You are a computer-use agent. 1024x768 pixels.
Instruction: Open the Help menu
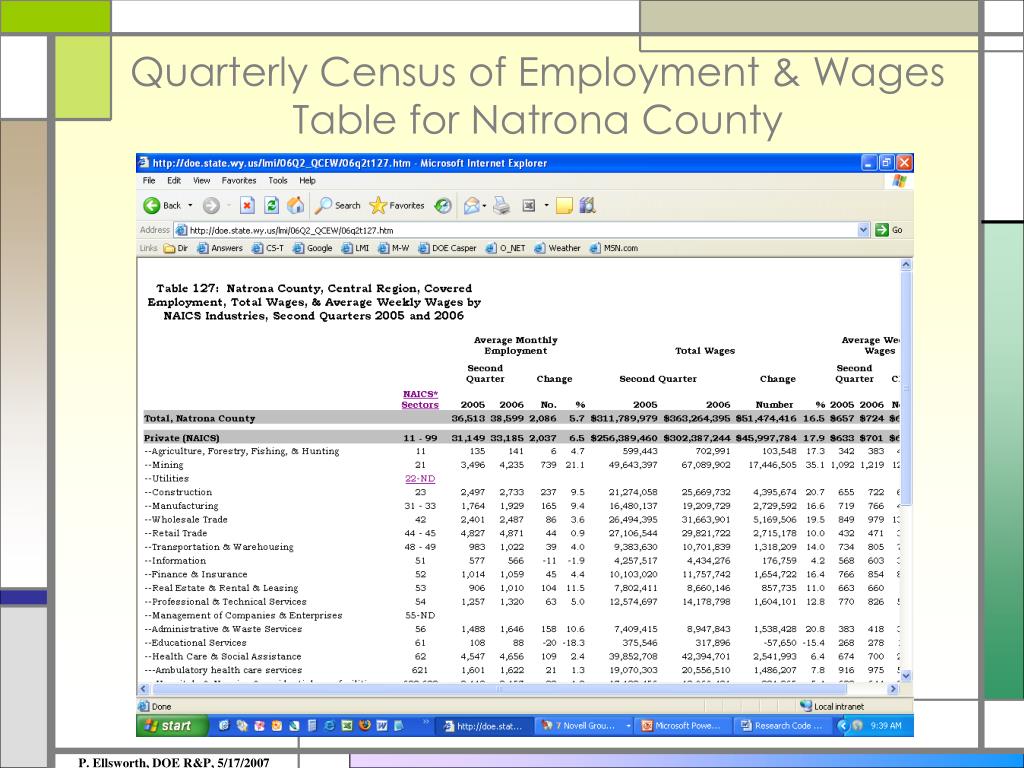pos(307,181)
